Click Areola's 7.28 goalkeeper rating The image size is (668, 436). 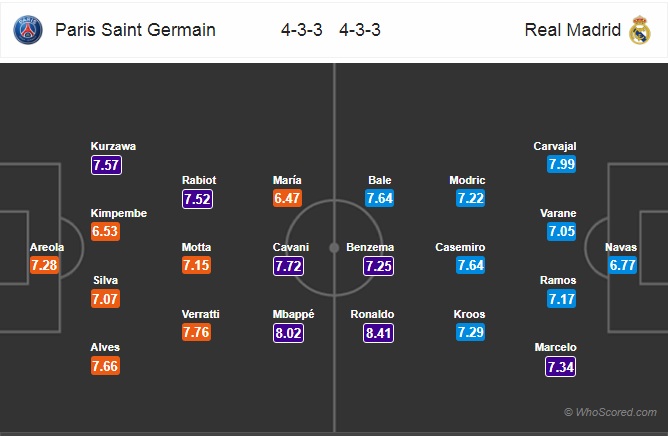pos(44,265)
